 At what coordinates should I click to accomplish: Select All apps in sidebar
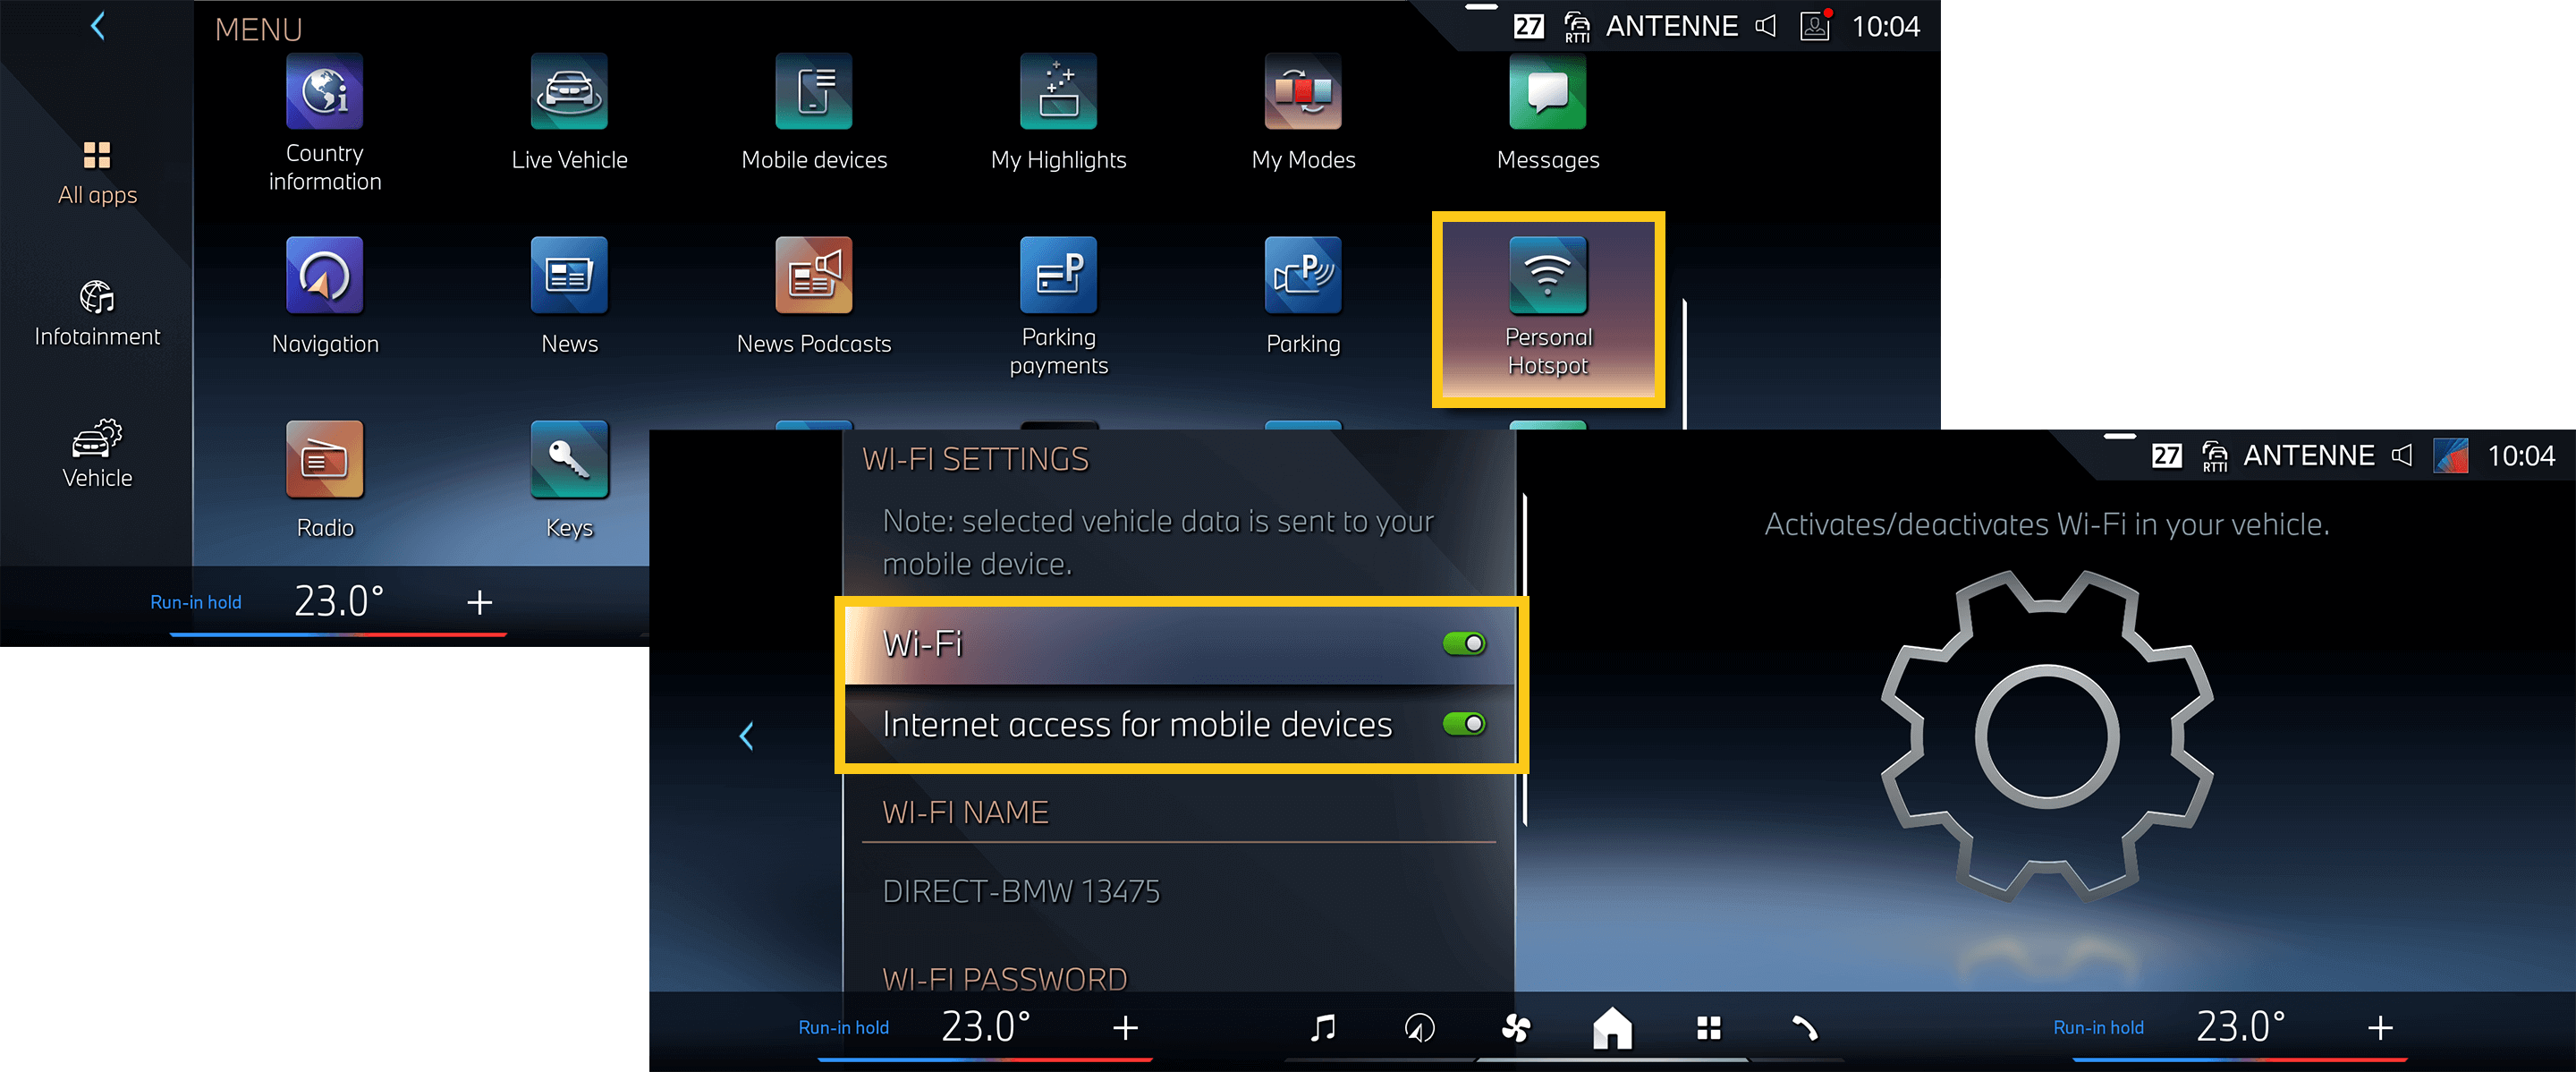coord(97,173)
